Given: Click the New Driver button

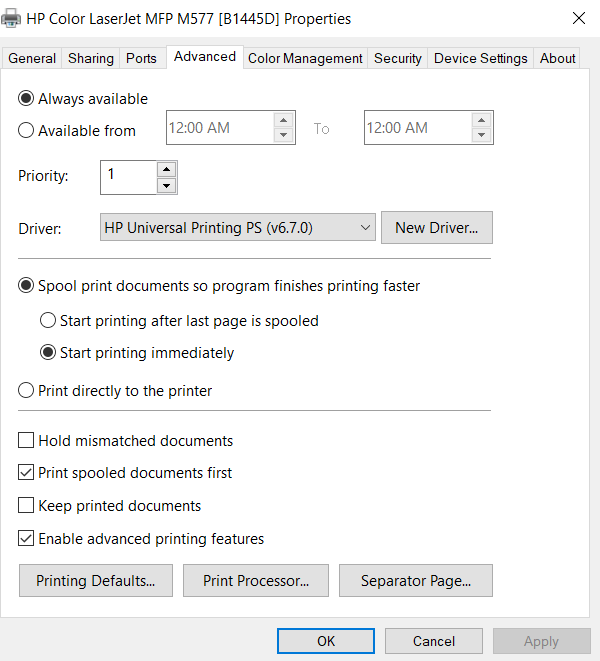Looking at the screenshot, I should click(437, 228).
